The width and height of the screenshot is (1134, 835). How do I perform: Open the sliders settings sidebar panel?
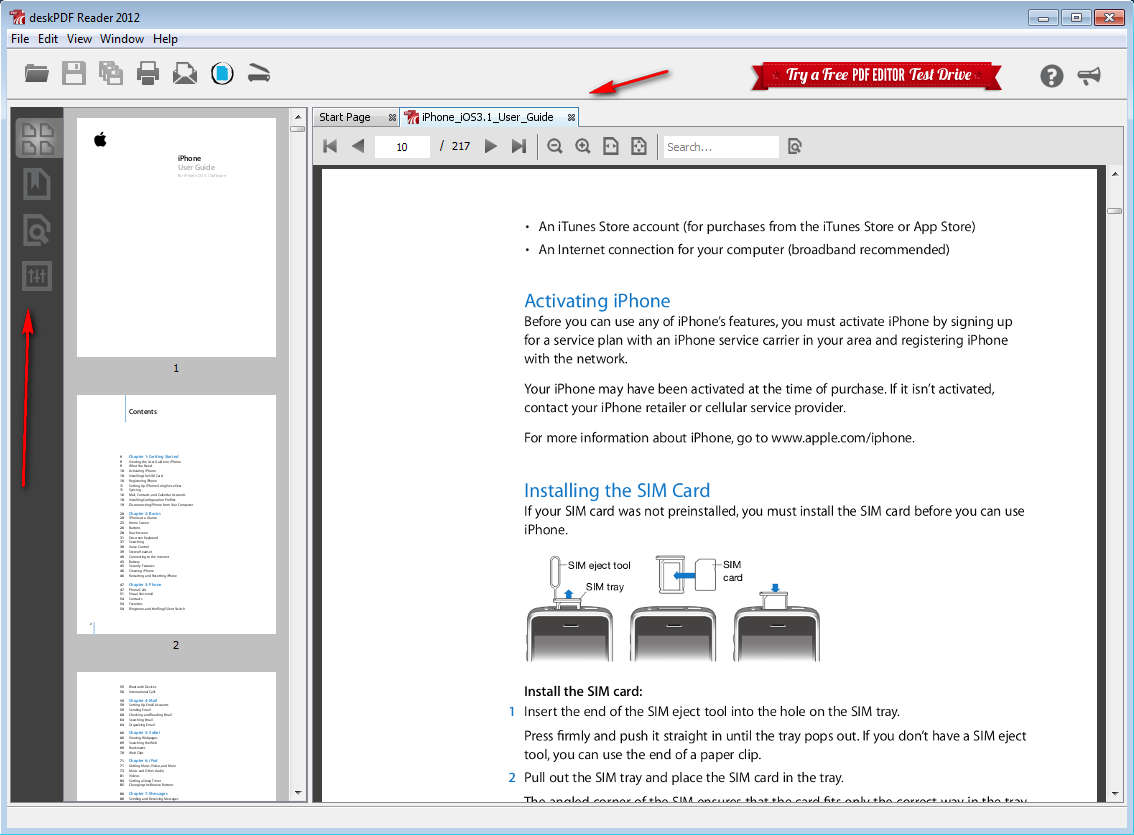point(37,276)
